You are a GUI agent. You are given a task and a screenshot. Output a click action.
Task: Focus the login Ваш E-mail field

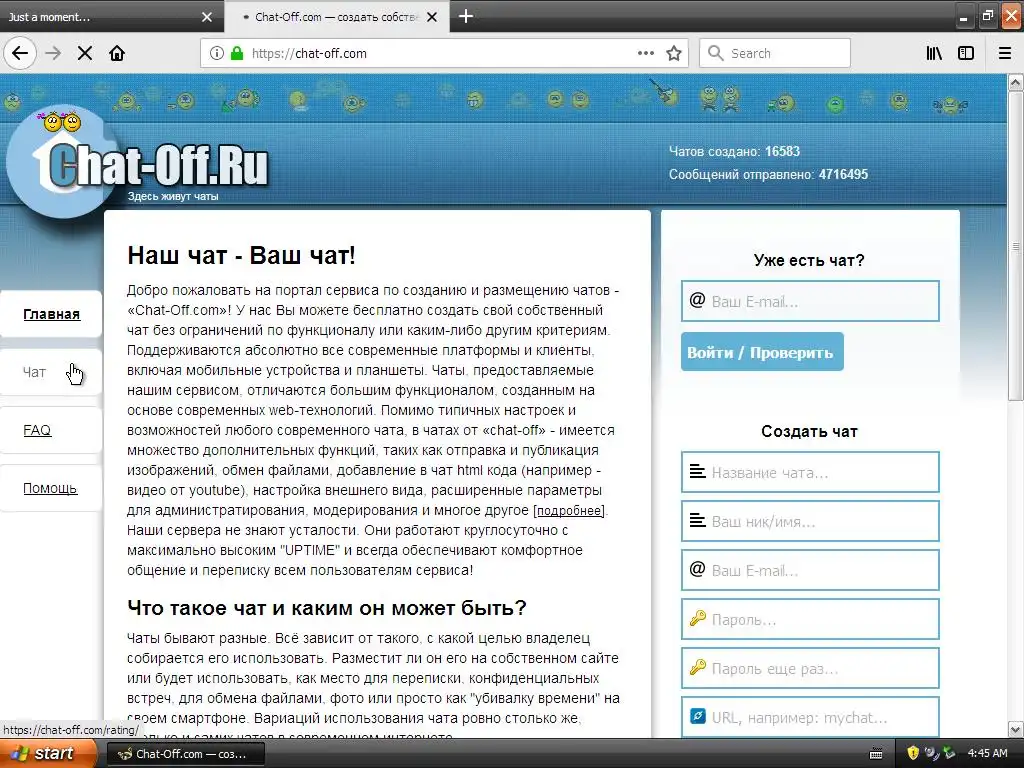(x=810, y=301)
